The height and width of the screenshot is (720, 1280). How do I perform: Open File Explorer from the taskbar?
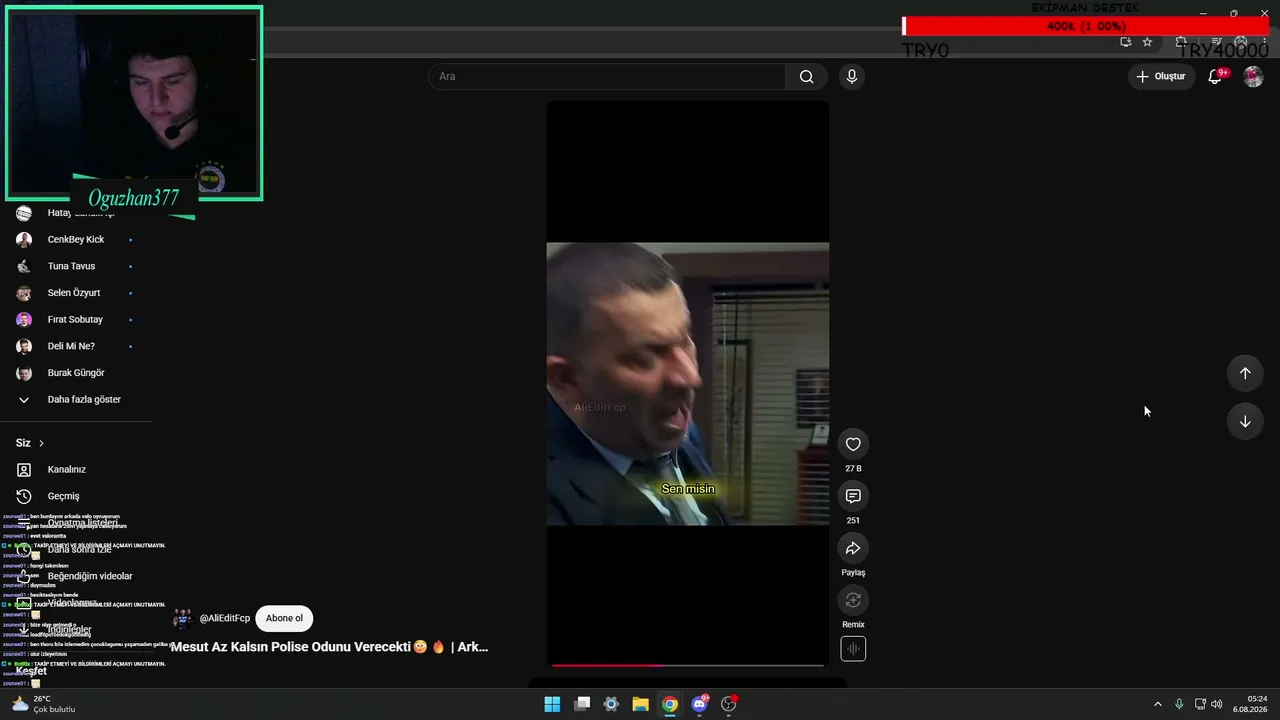640,704
